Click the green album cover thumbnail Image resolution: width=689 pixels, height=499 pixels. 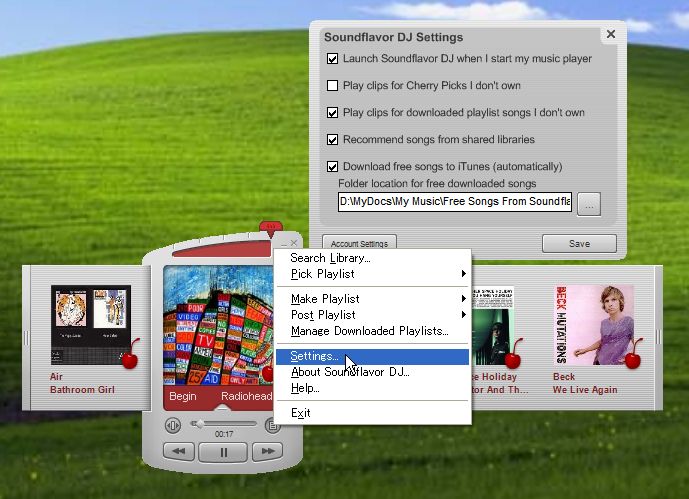pyautogui.click(x=493, y=325)
